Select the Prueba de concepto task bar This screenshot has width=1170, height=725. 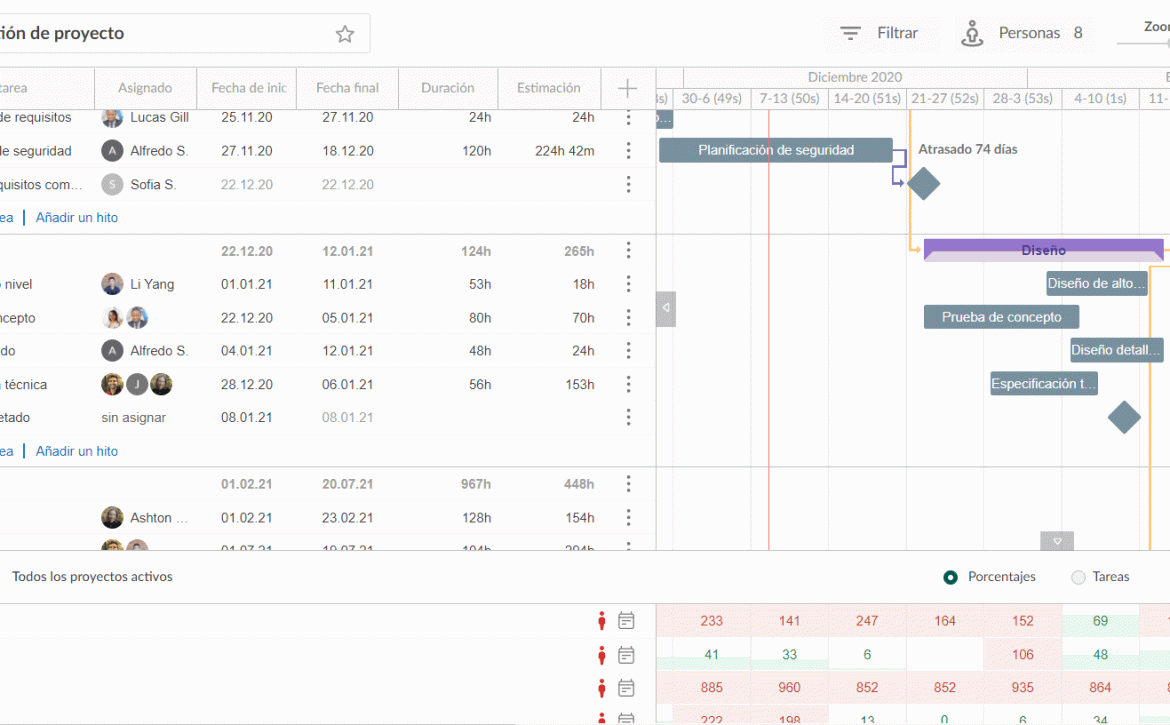coord(1001,317)
